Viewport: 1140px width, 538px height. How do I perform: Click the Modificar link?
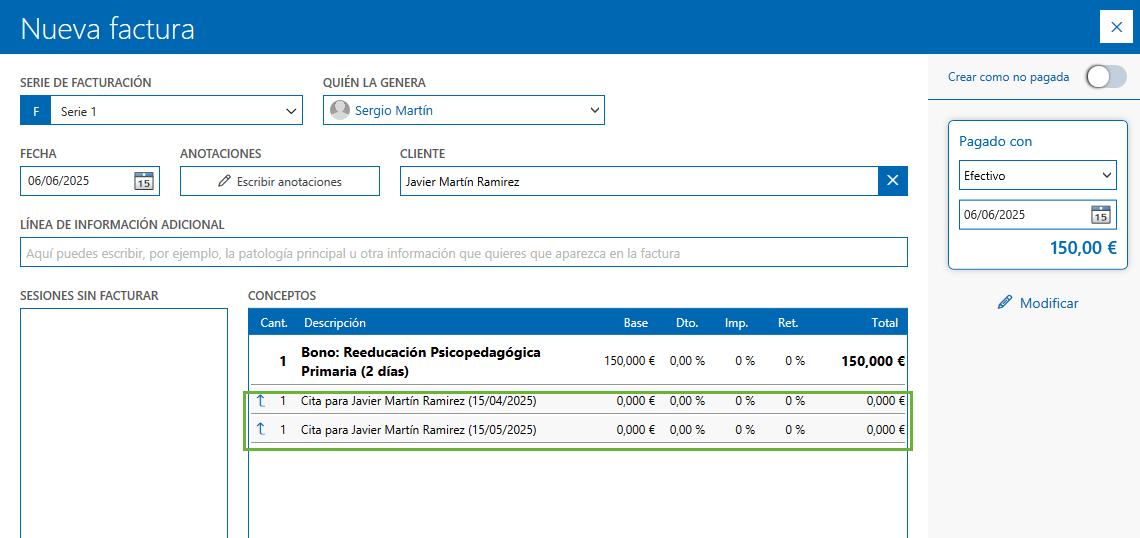[1048, 303]
